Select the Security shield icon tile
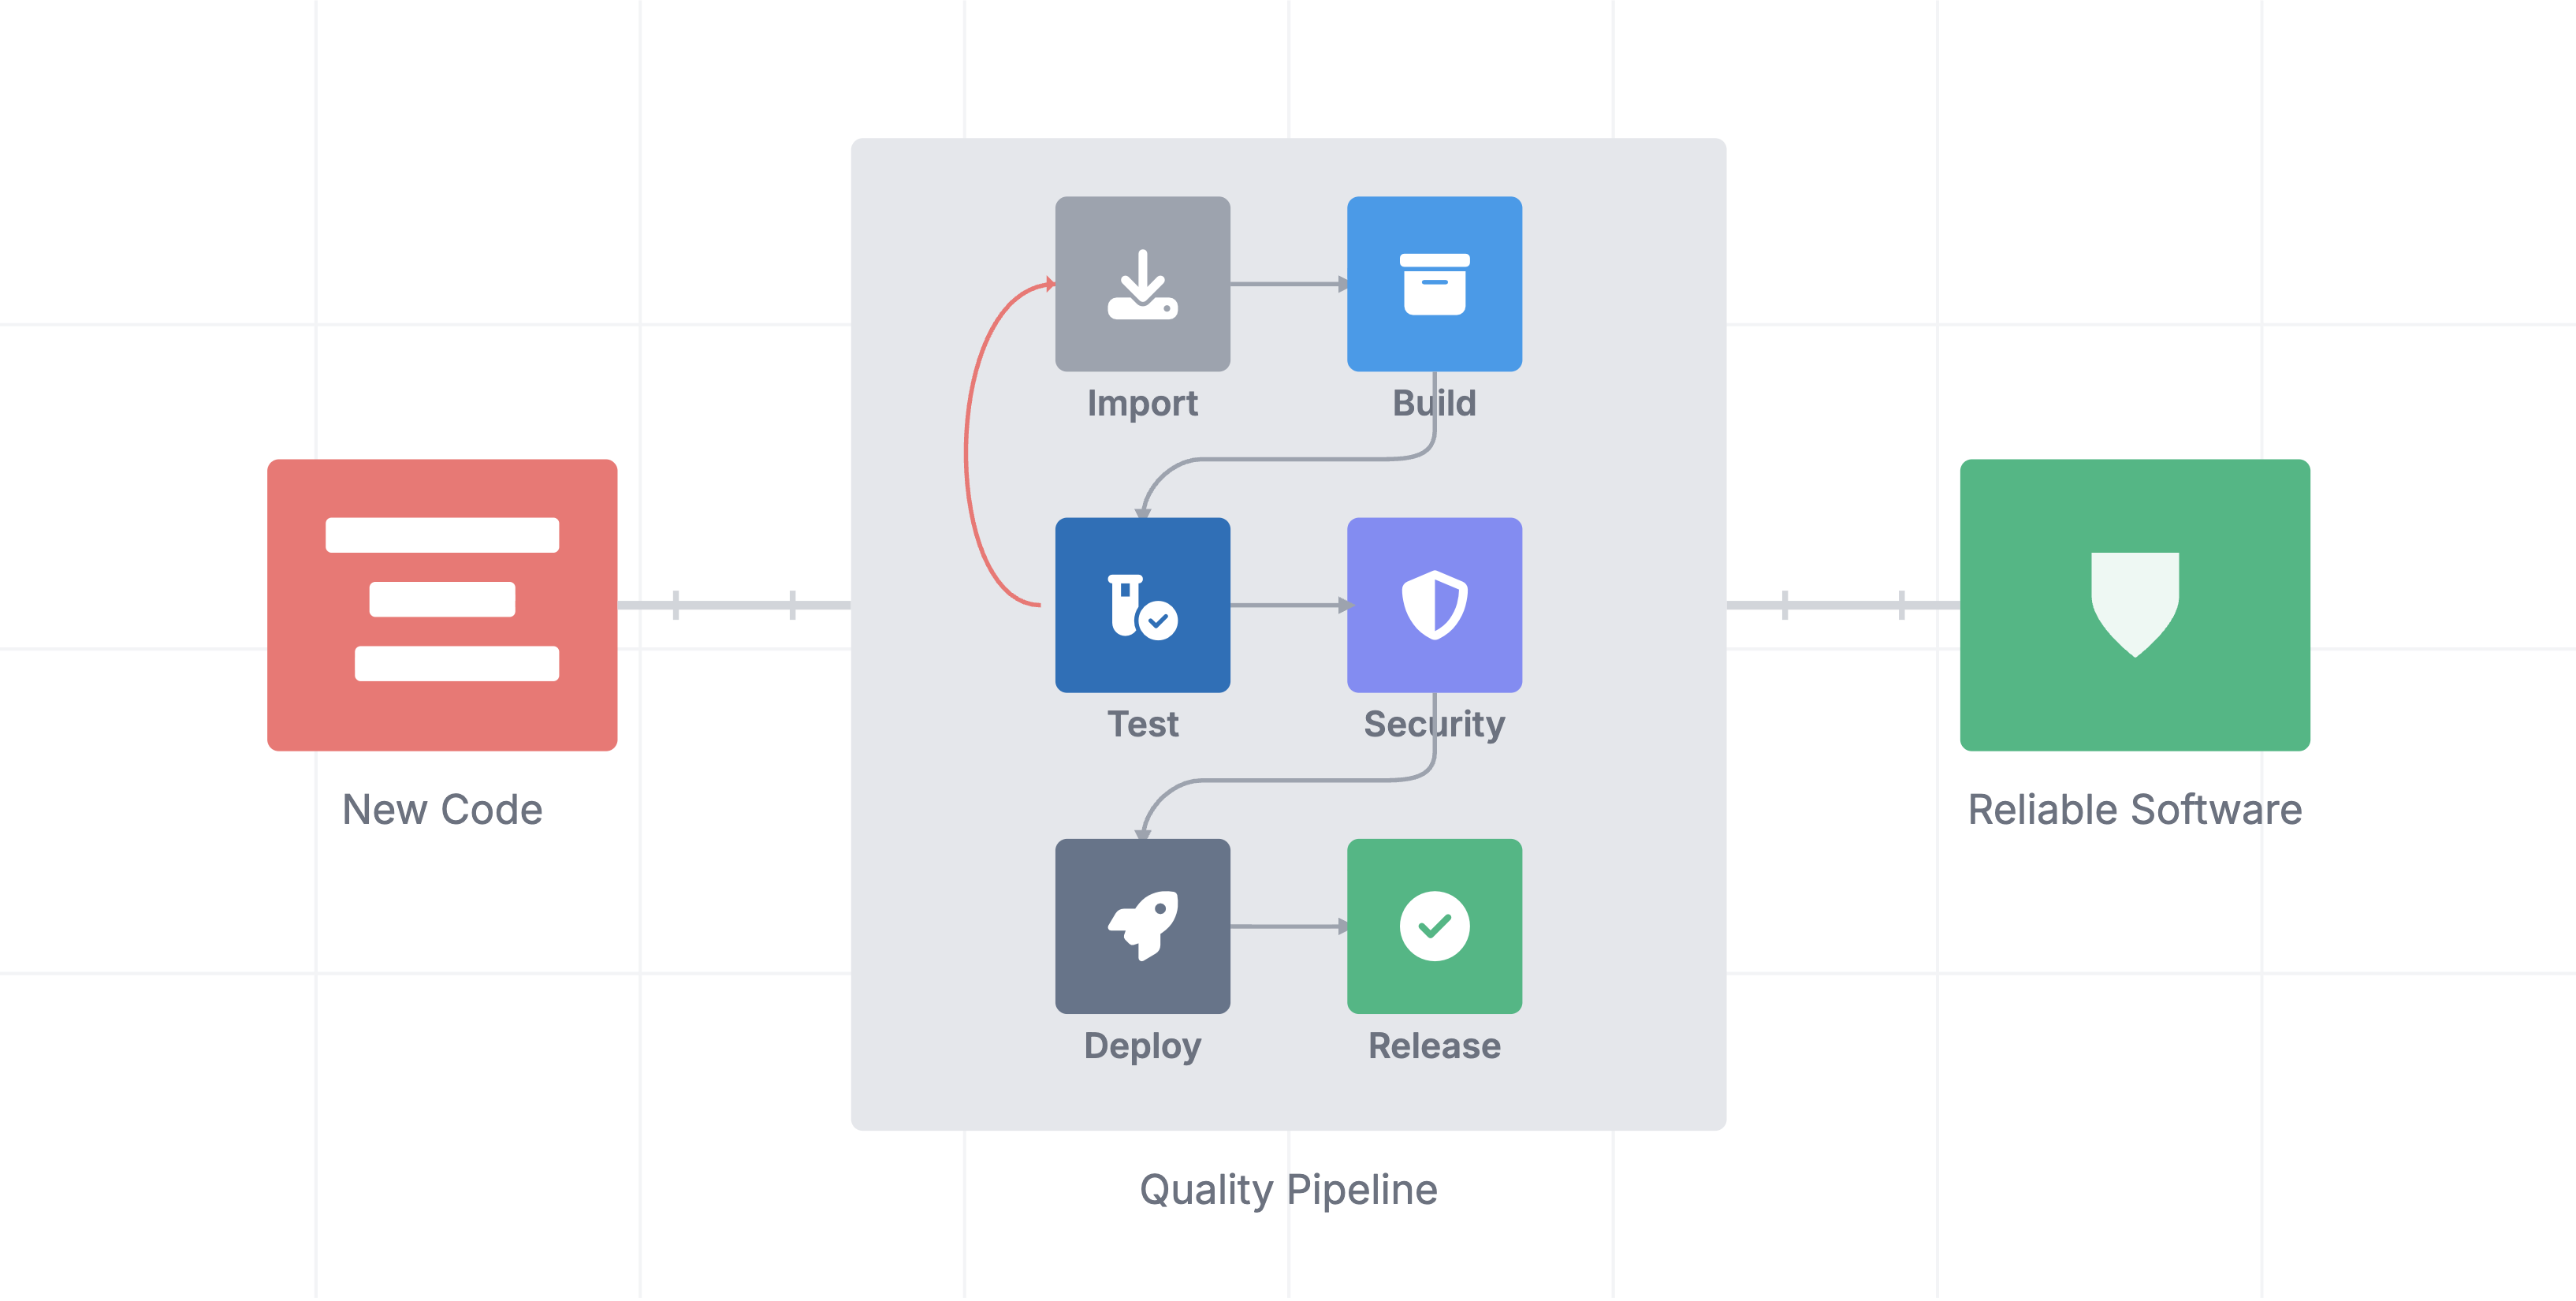The width and height of the screenshot is (2576, 1301). coord(1434,605)
